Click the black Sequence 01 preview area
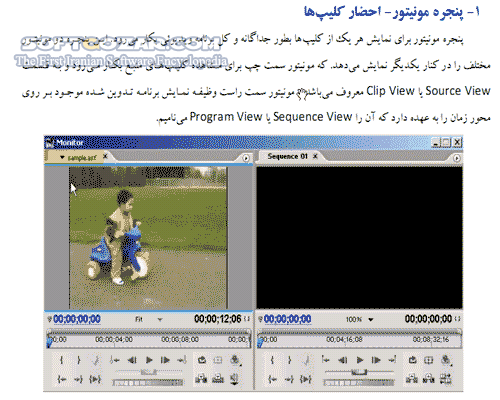 (x=359, y=238)
